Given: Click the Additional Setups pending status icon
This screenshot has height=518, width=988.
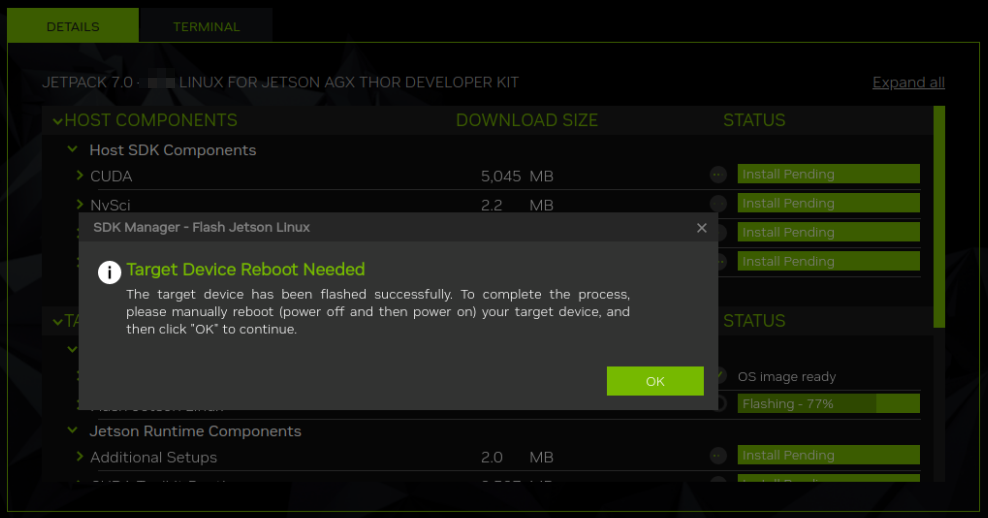Looking at the screenshot, I should 718,456.
